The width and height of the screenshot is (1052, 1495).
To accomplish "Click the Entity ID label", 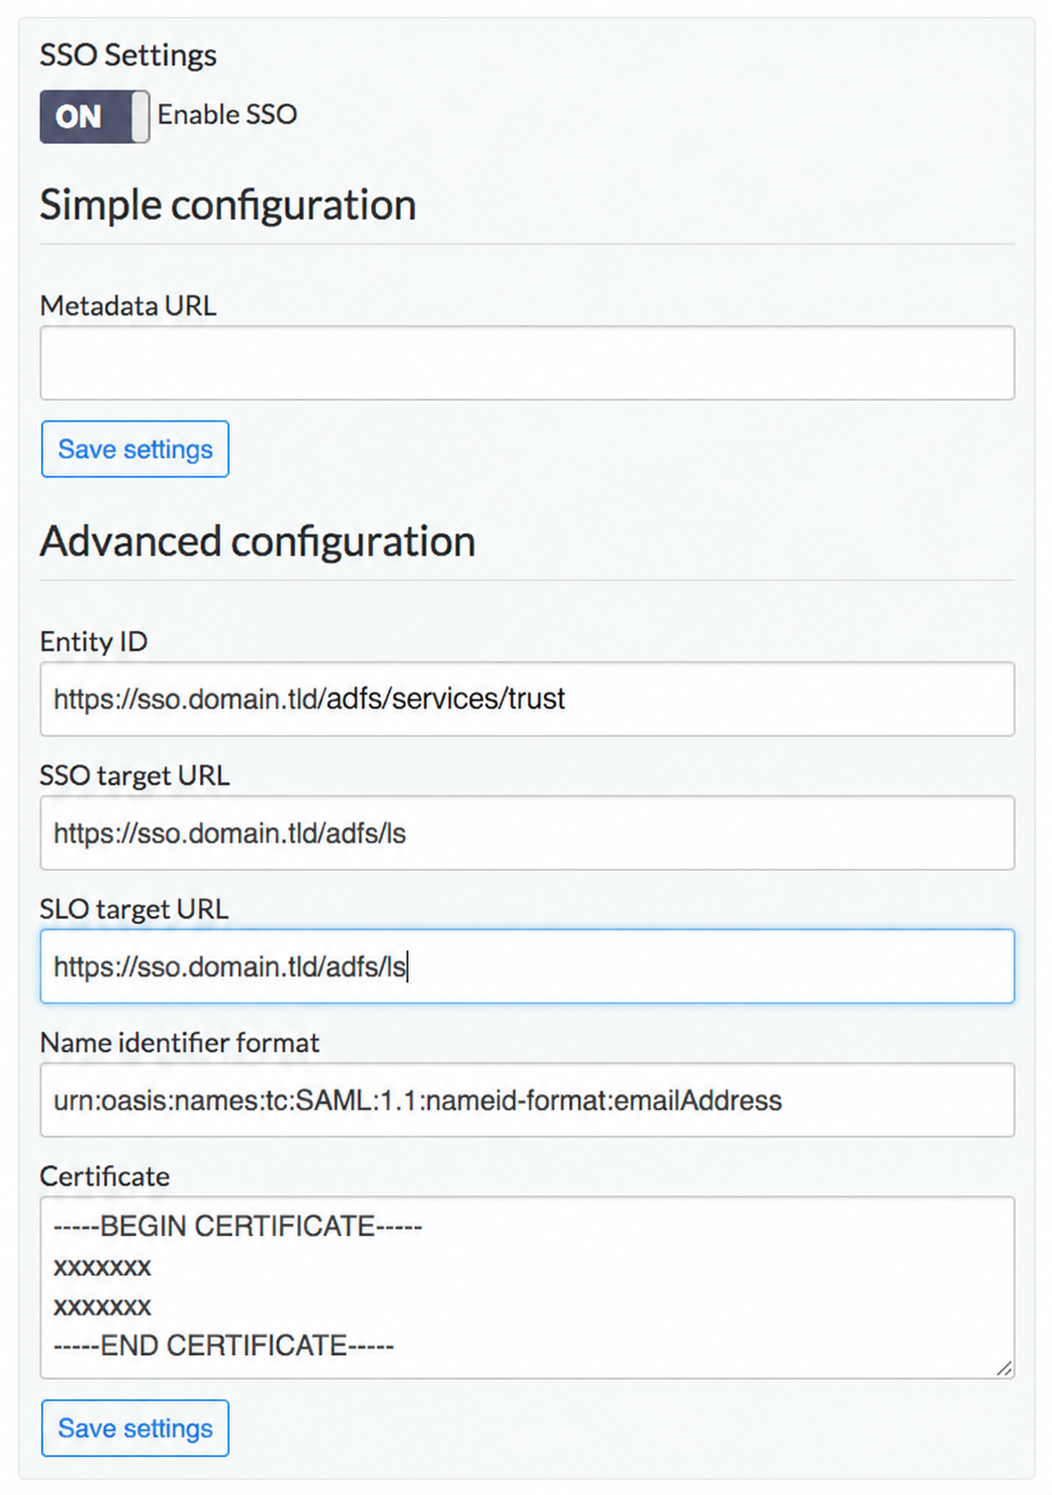I will pos(94,641).
